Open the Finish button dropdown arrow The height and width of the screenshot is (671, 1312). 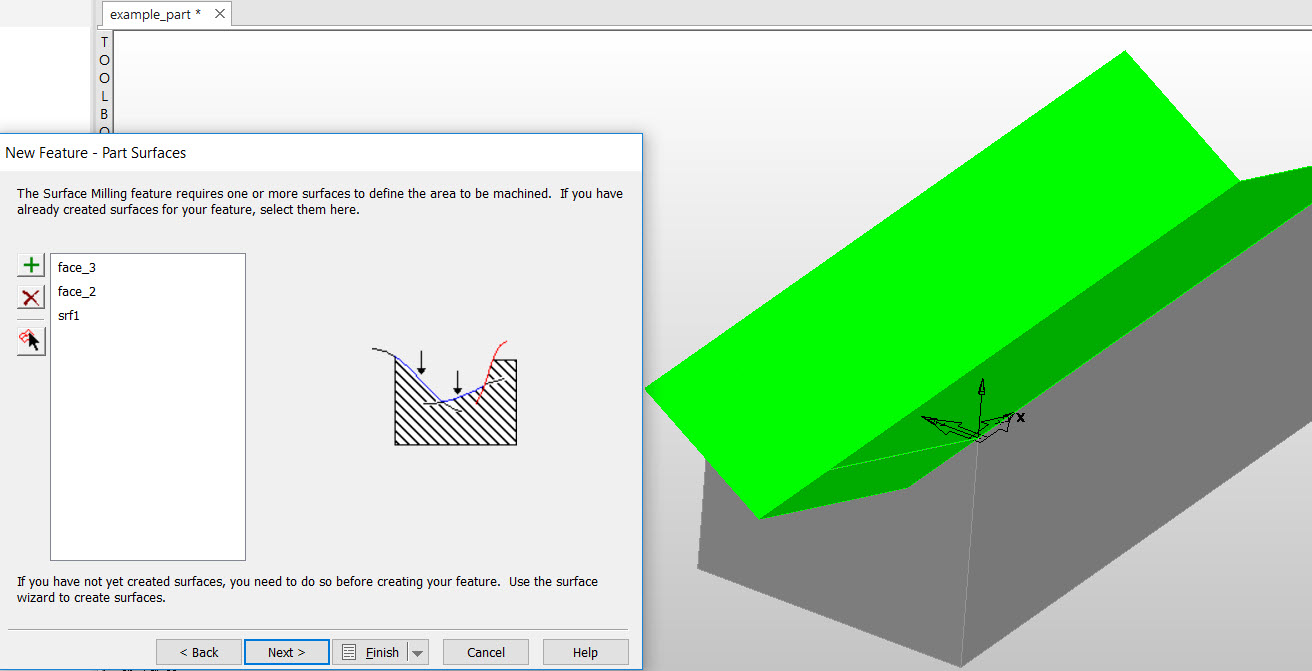(x=416, y=651)
